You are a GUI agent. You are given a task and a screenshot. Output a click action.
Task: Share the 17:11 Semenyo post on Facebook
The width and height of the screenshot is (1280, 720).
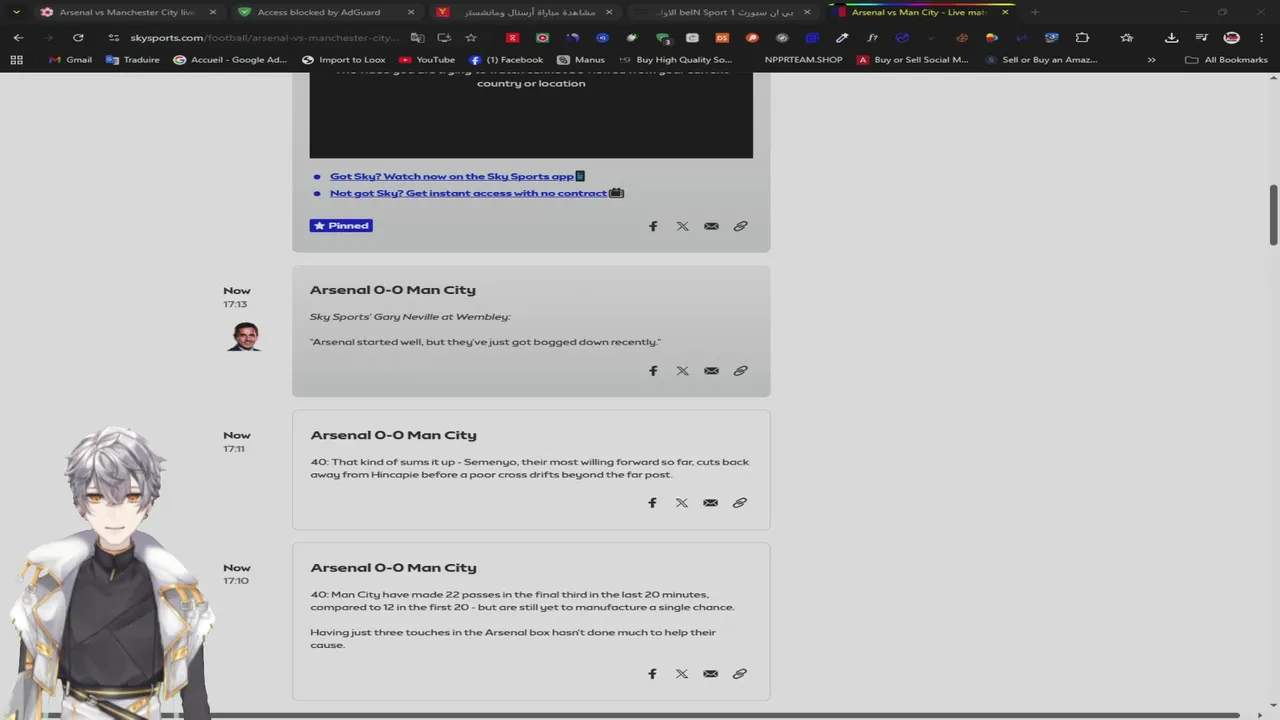pos(652,503)
